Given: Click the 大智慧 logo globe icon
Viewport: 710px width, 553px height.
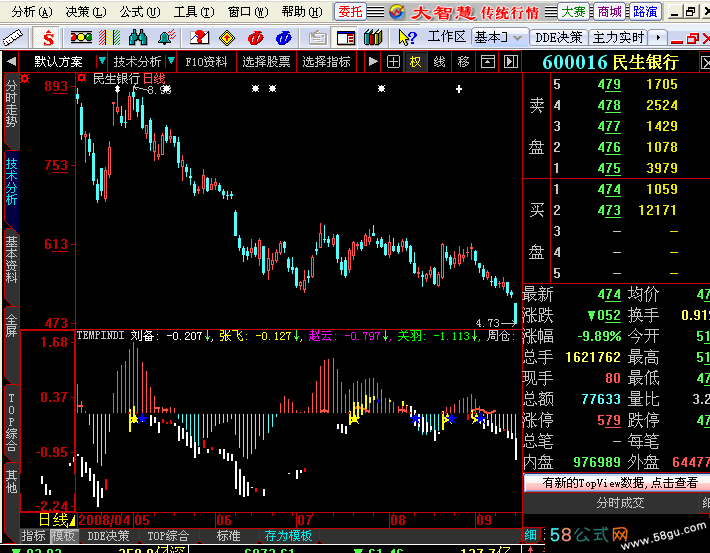Looking at the screenshot, I should tap(397, 12).
